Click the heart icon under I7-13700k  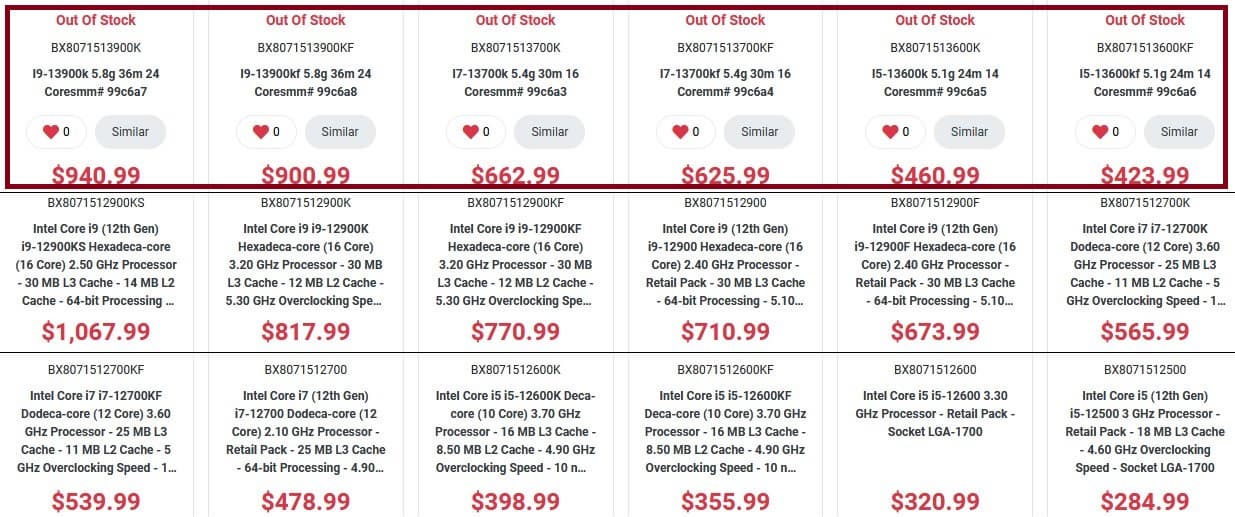pyautogui.click(x=471, y=132)
